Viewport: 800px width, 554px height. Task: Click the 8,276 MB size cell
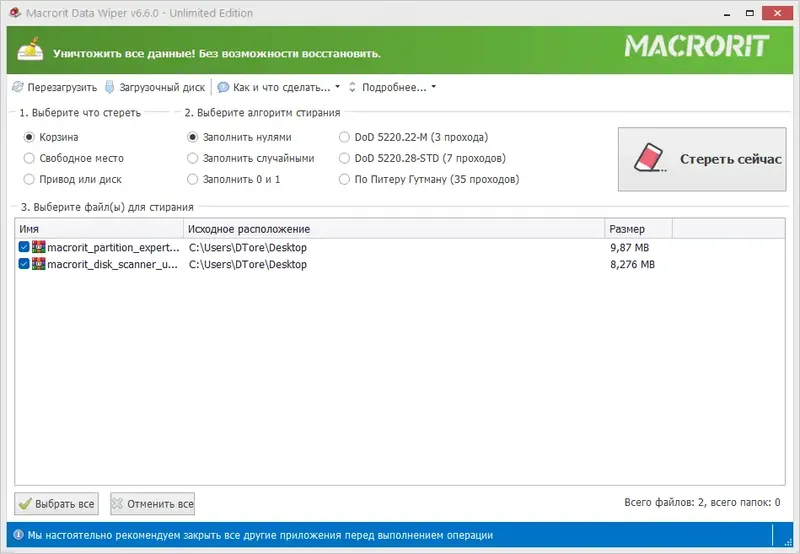pyautogui.click(x=632, y=264)
